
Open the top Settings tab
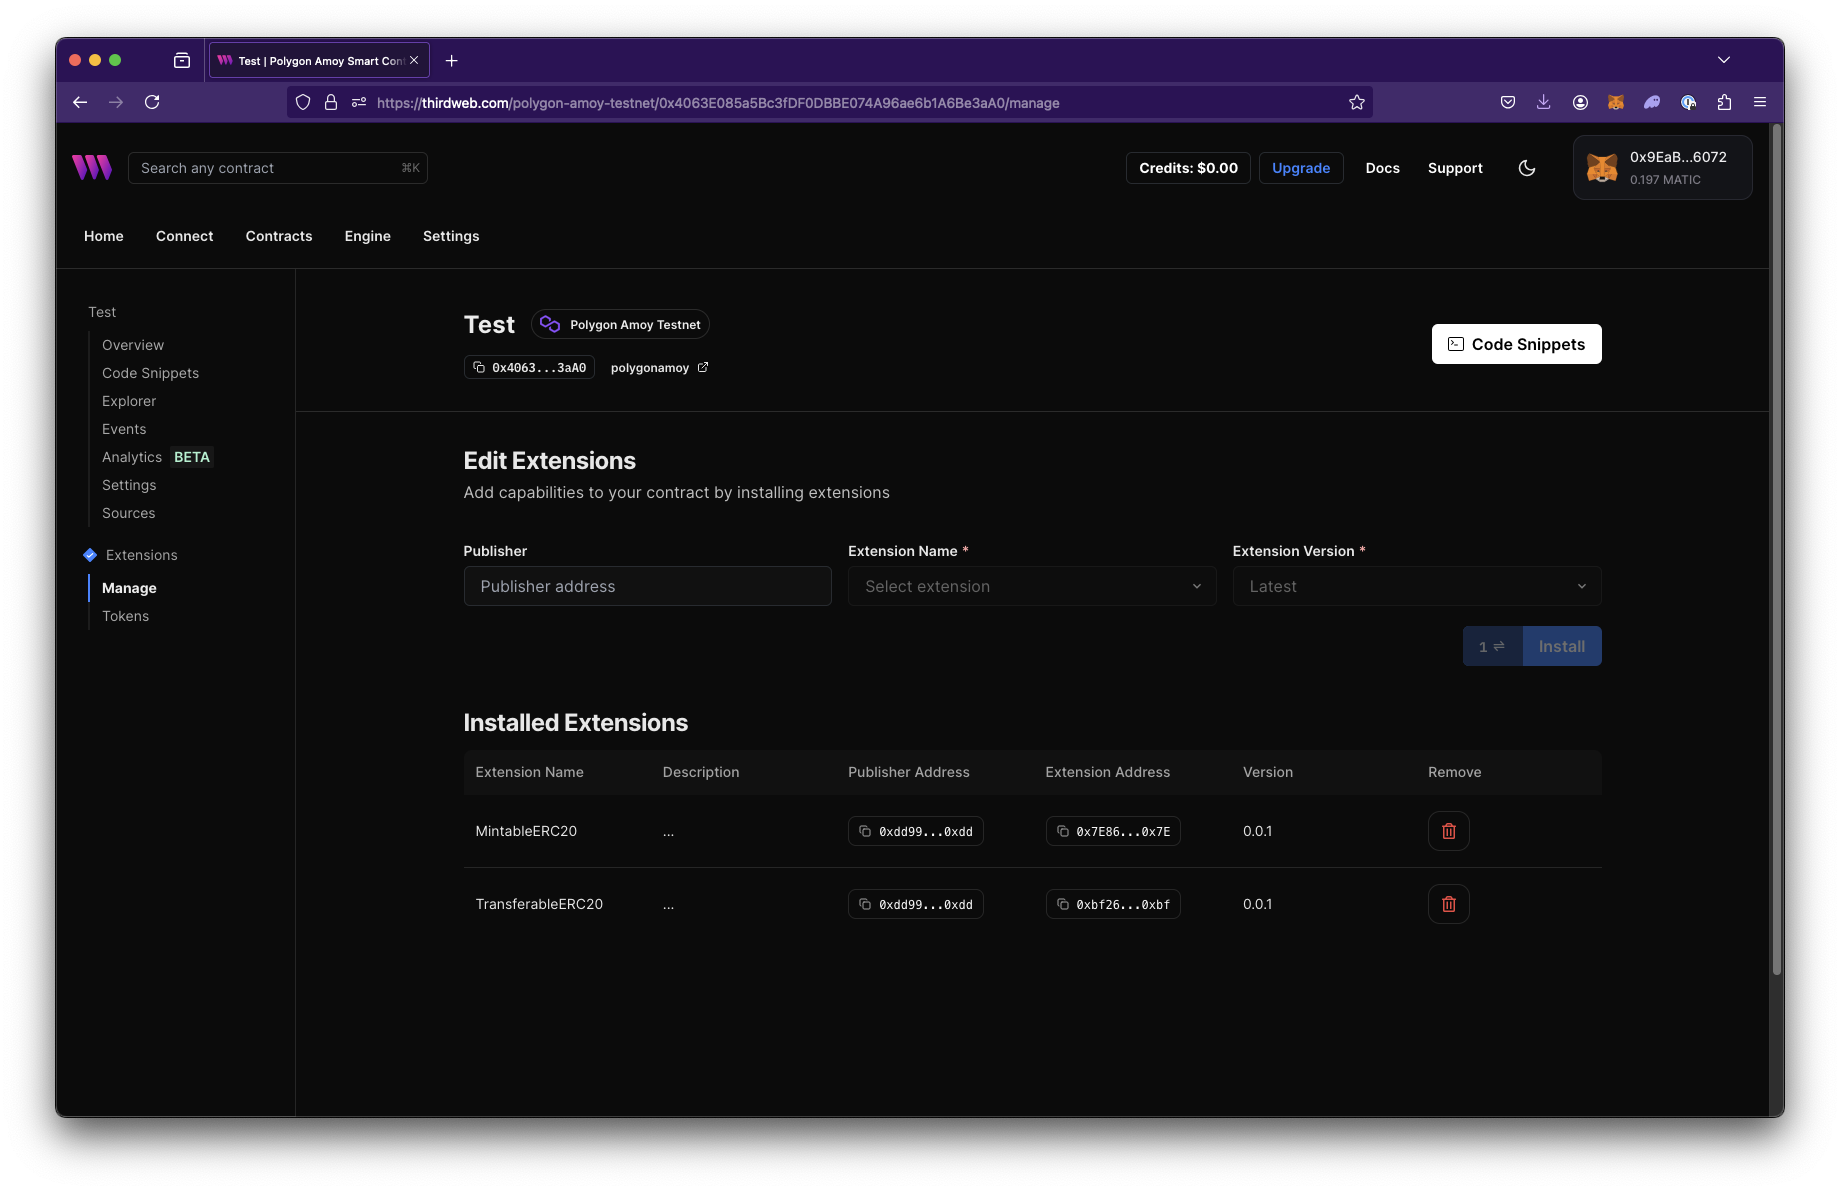coord(451,236)
